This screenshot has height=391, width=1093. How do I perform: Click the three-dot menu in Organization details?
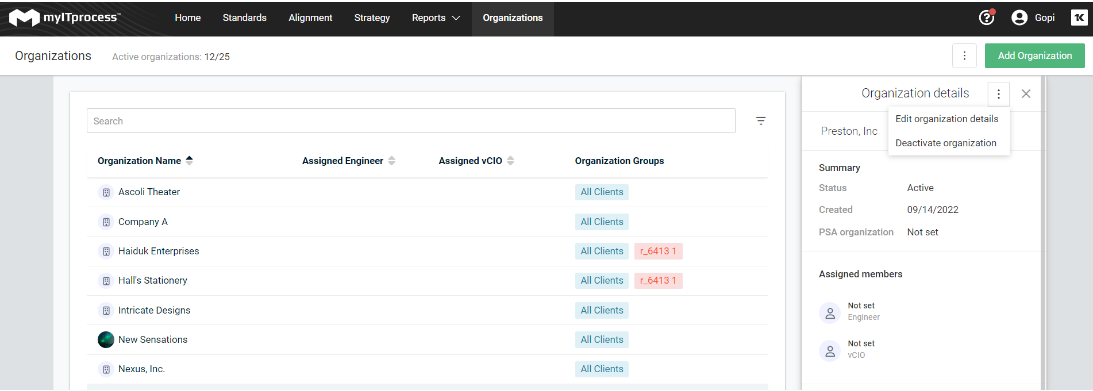pos(998,93)
